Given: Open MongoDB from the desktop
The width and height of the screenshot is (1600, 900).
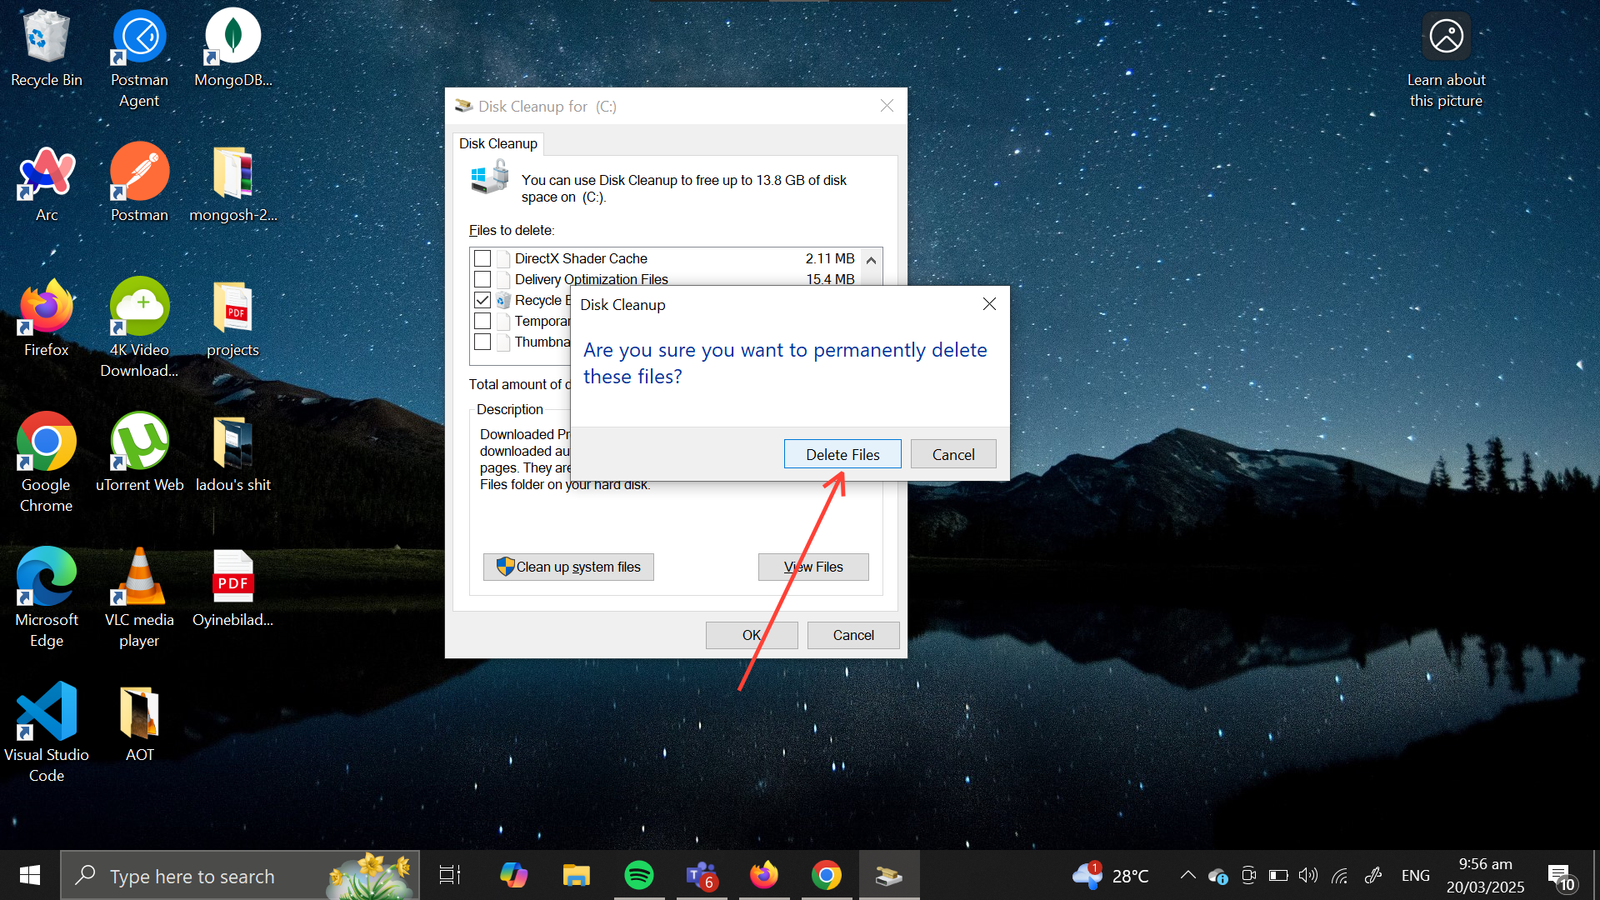Looking at the screenshot, I should 232,40.
